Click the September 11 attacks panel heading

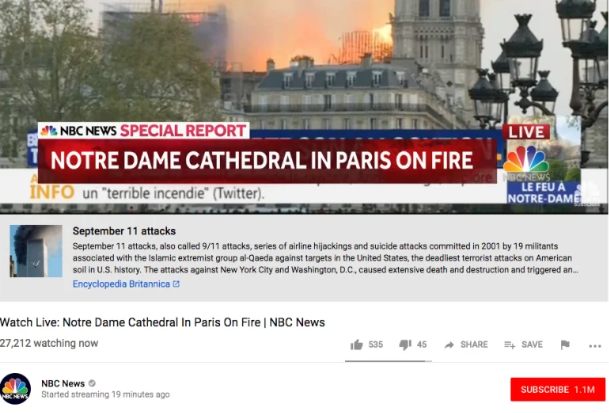(x=124, y=231)
